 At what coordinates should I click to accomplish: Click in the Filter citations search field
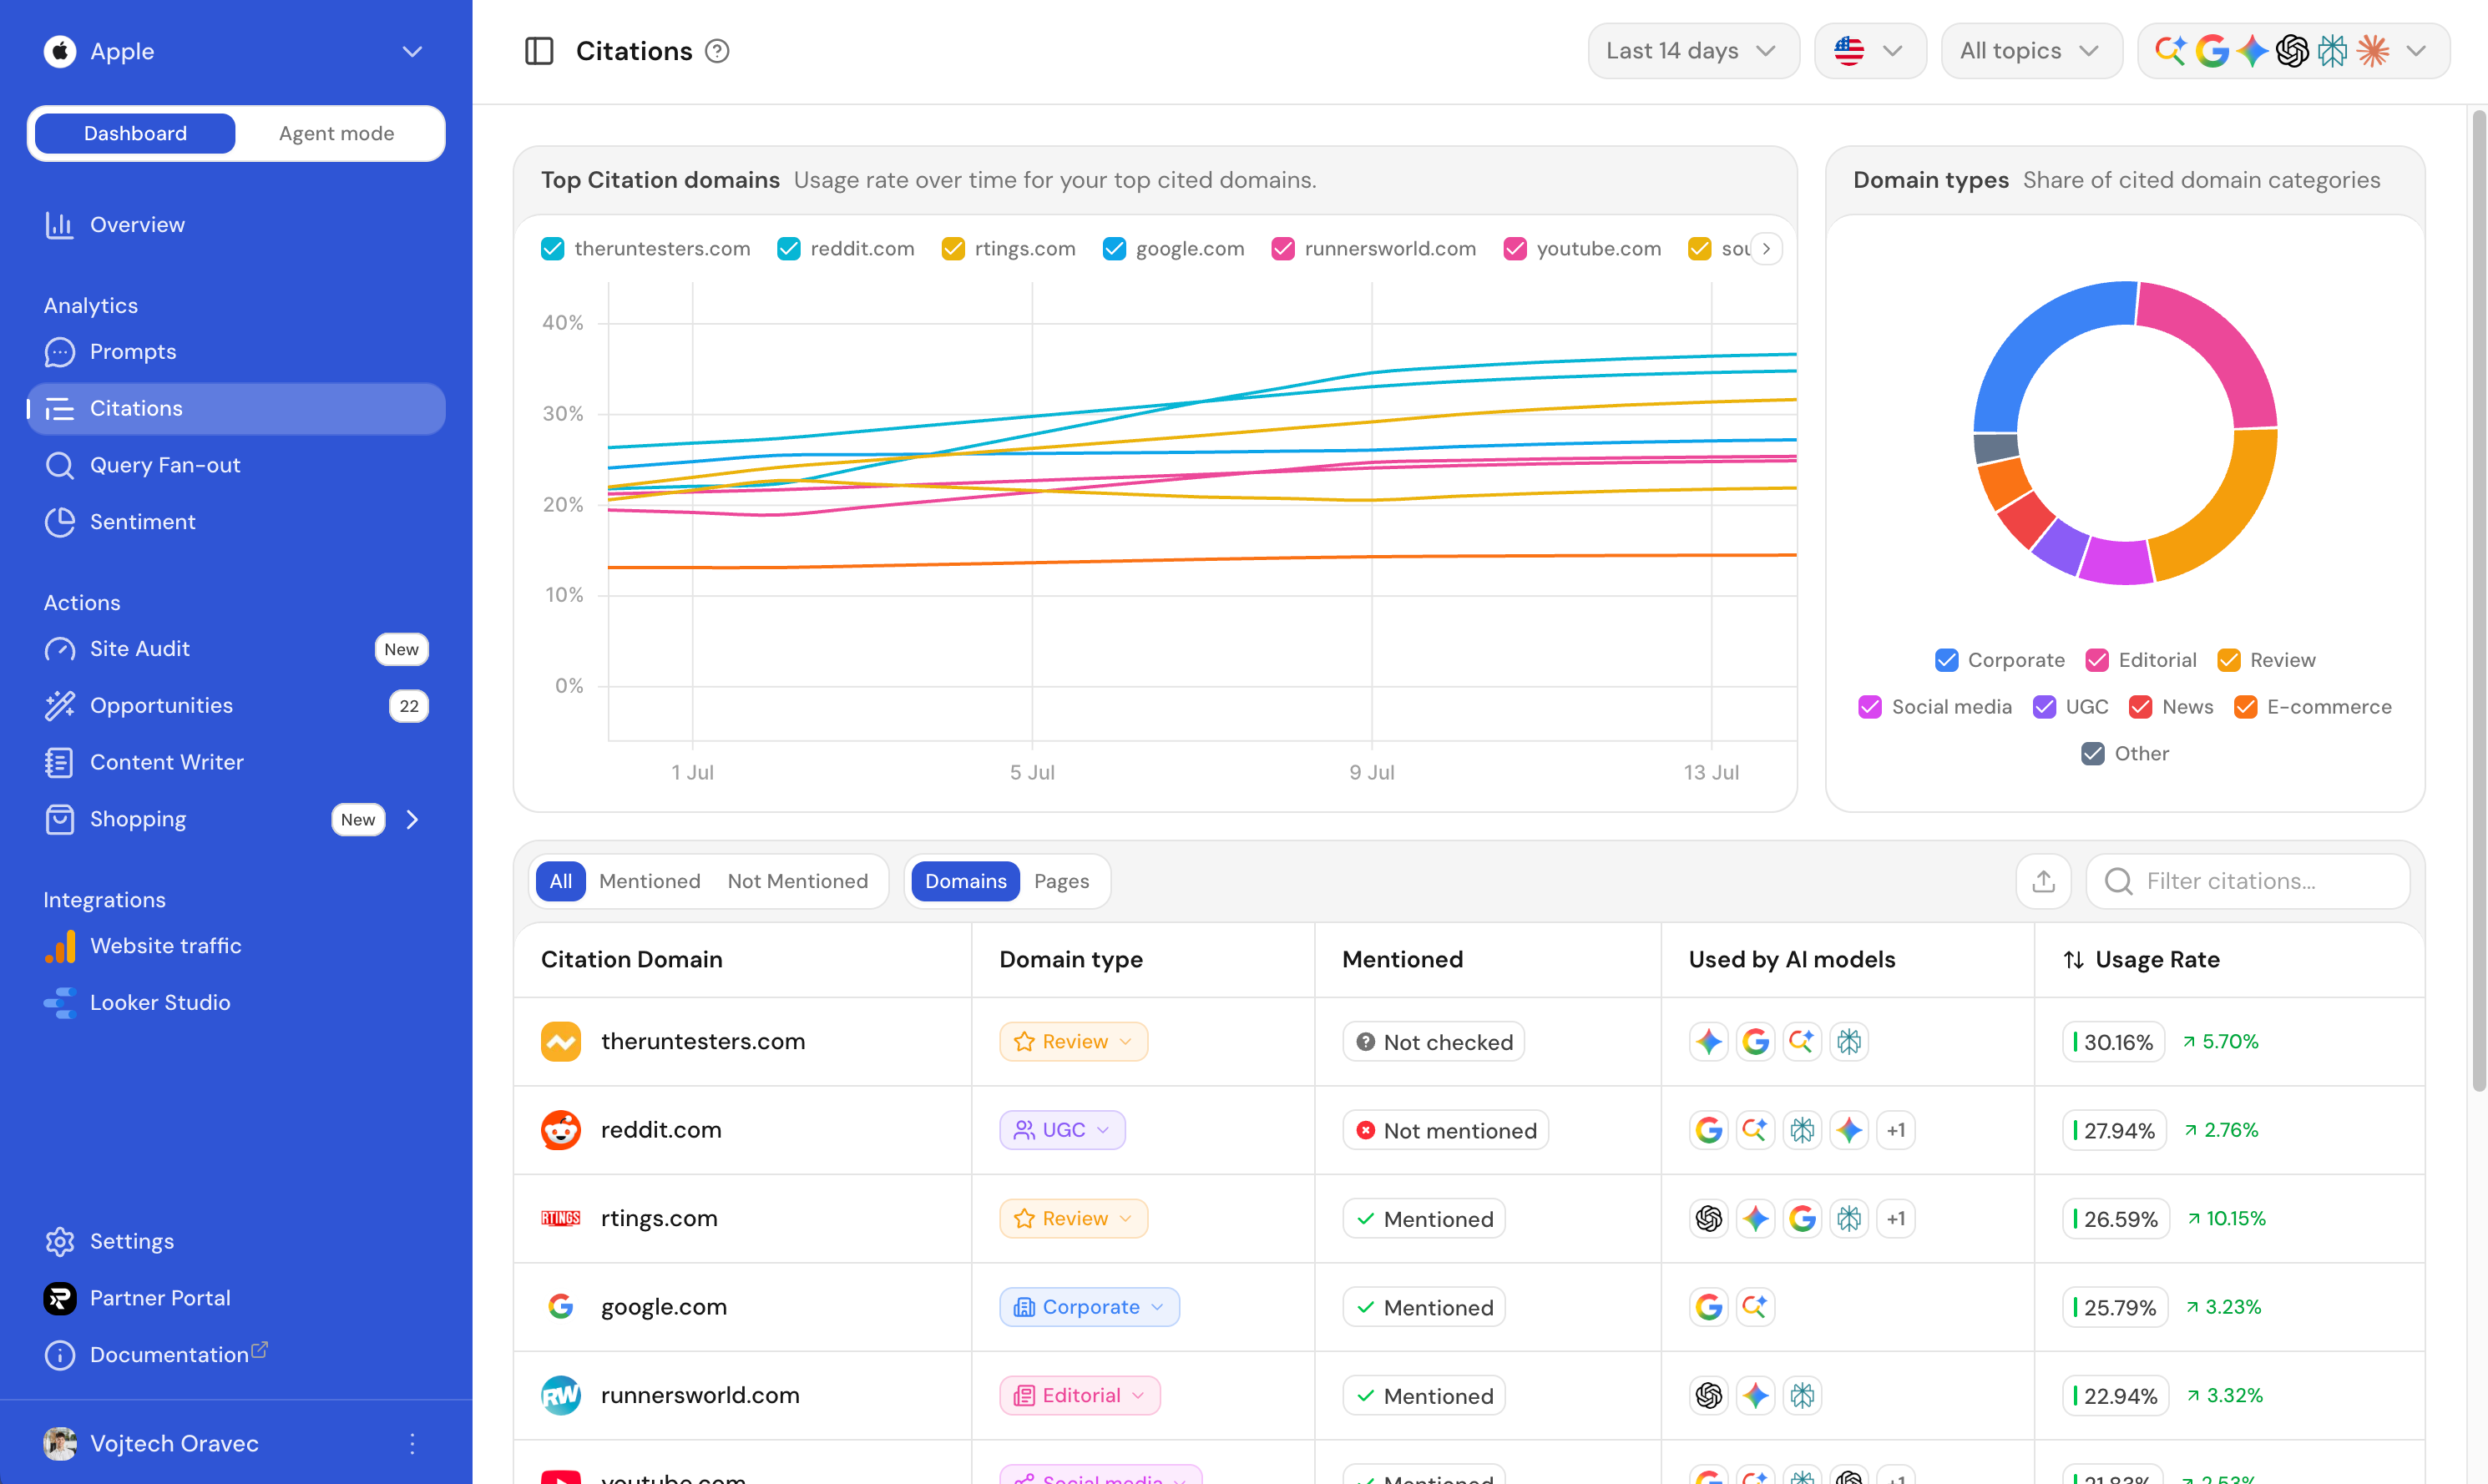(x=2248, y=881)
